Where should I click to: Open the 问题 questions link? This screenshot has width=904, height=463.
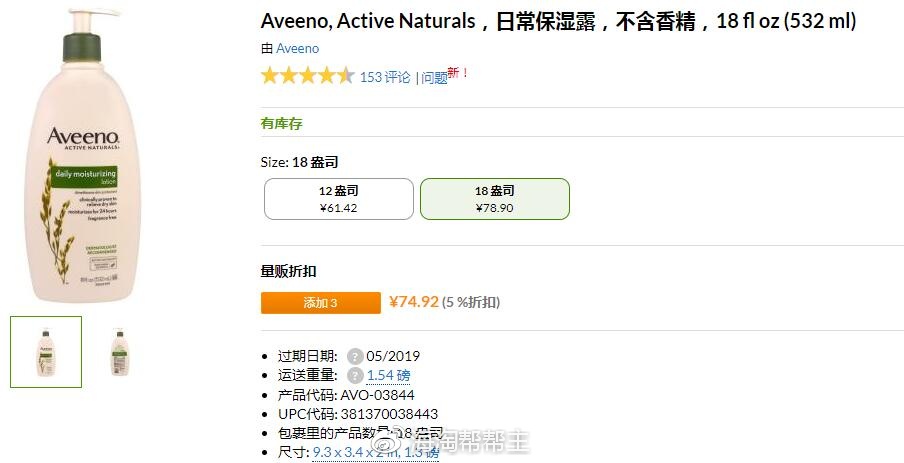[434, 78]
